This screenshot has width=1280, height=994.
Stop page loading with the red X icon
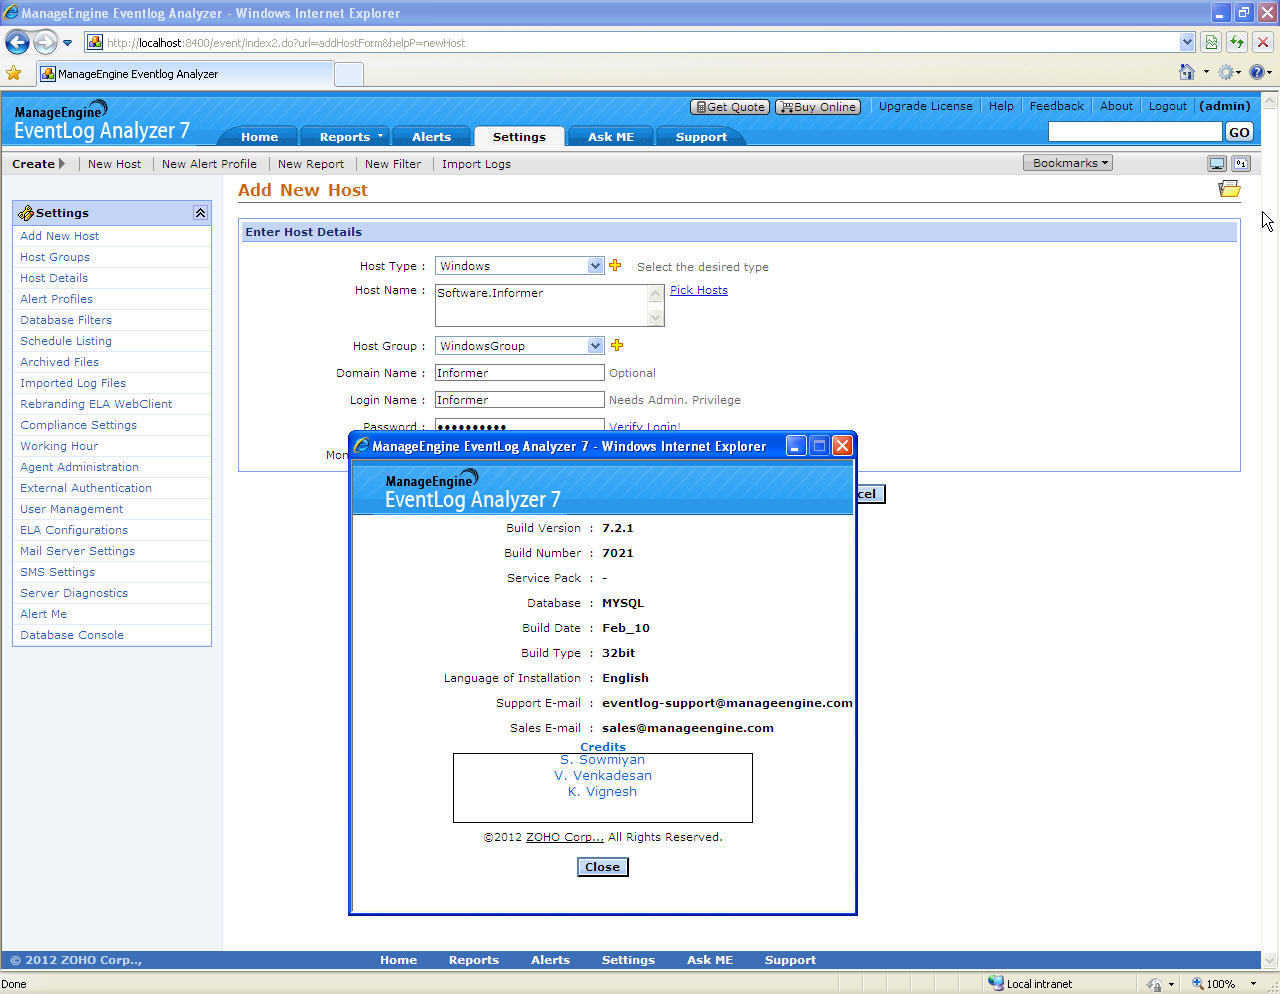(x=1262, y=42)
